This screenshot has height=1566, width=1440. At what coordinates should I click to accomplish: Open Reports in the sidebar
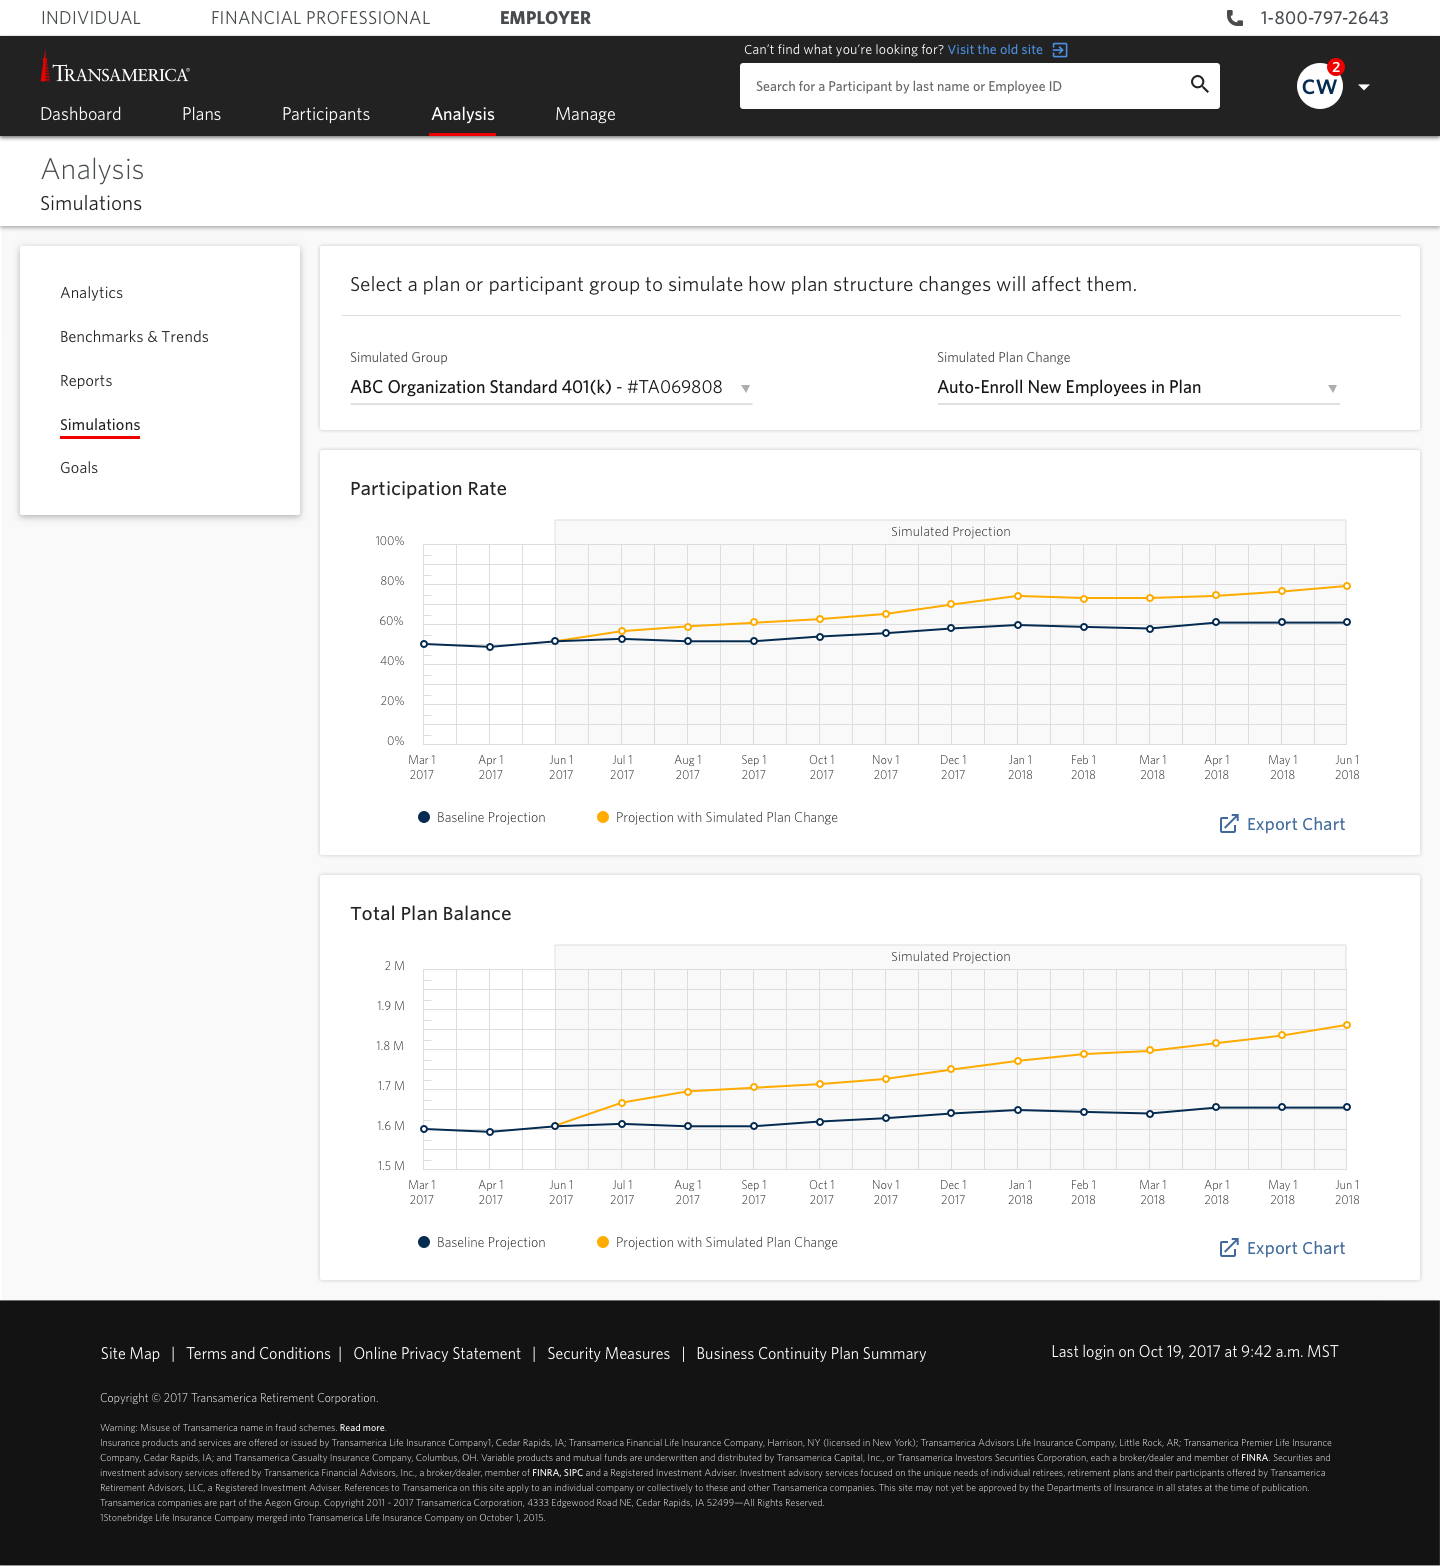pos(86,381)
